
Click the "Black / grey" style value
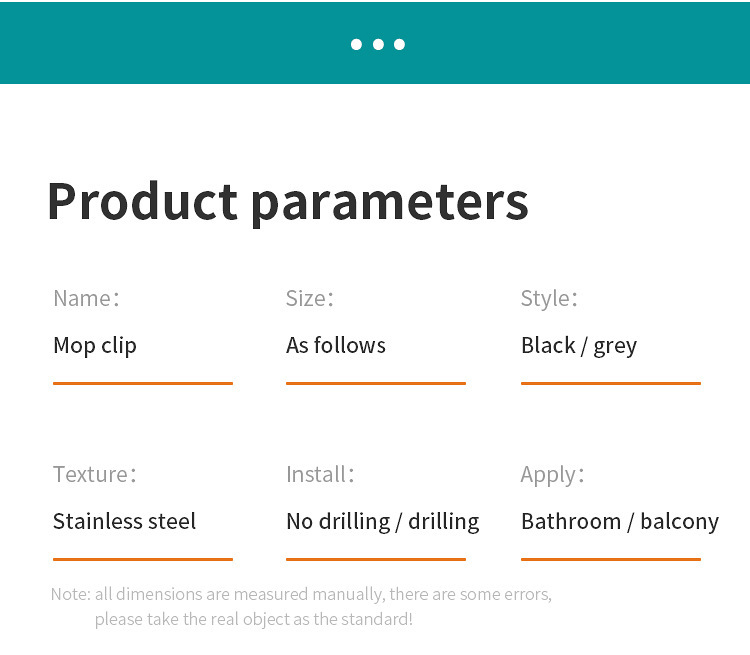pos(579,346)
